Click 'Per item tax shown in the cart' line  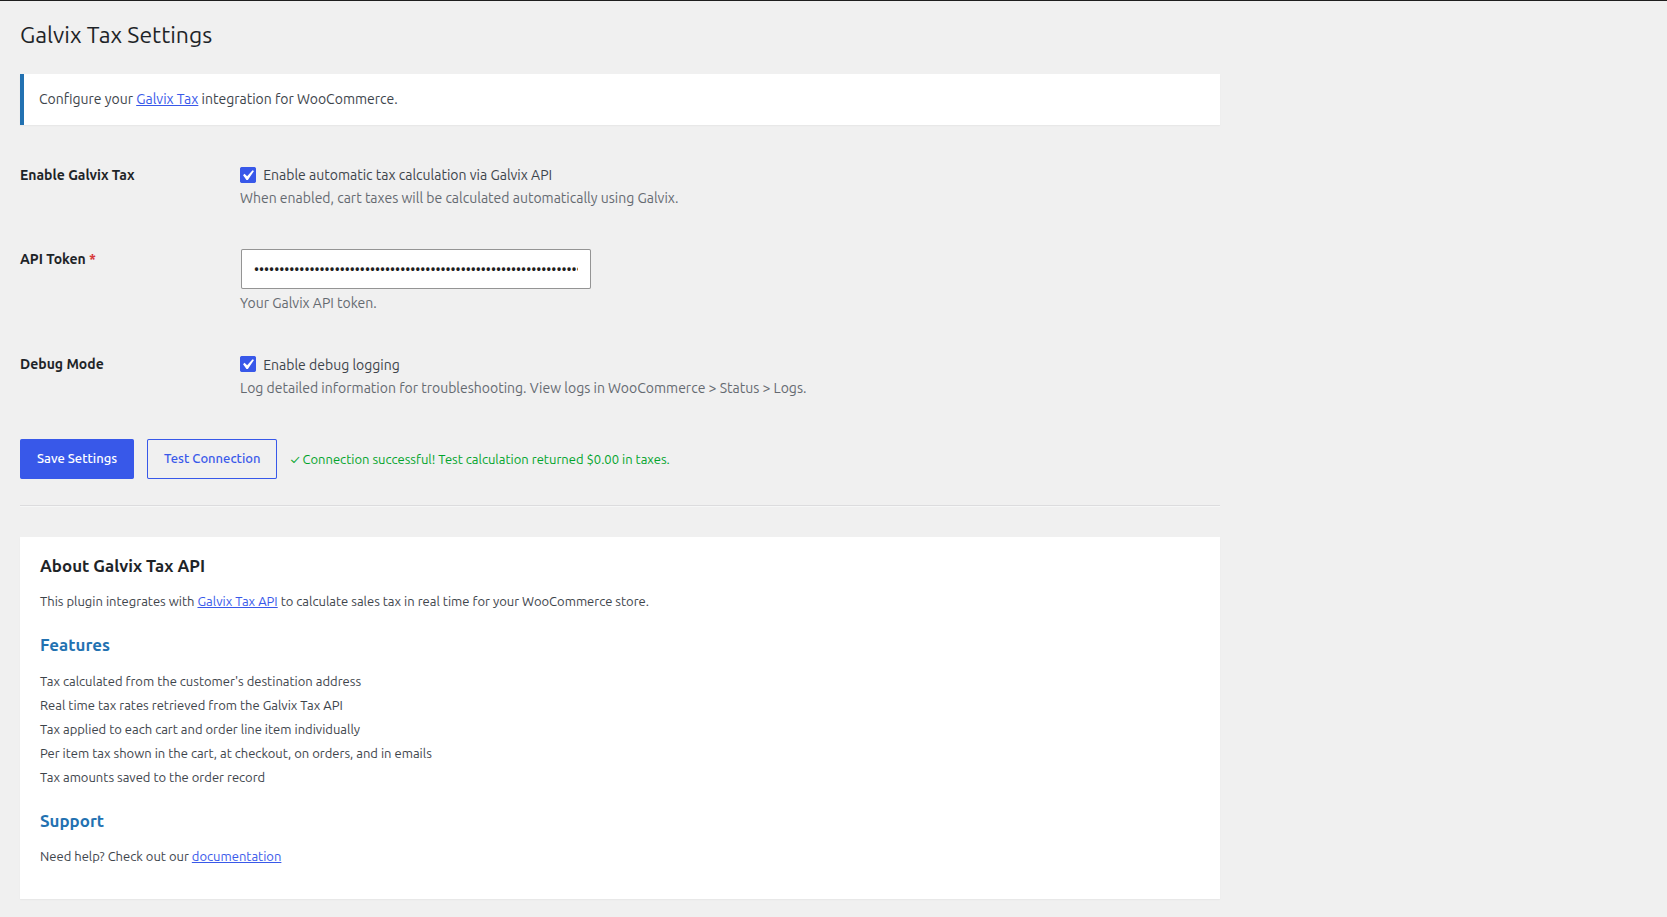(236, 753)
